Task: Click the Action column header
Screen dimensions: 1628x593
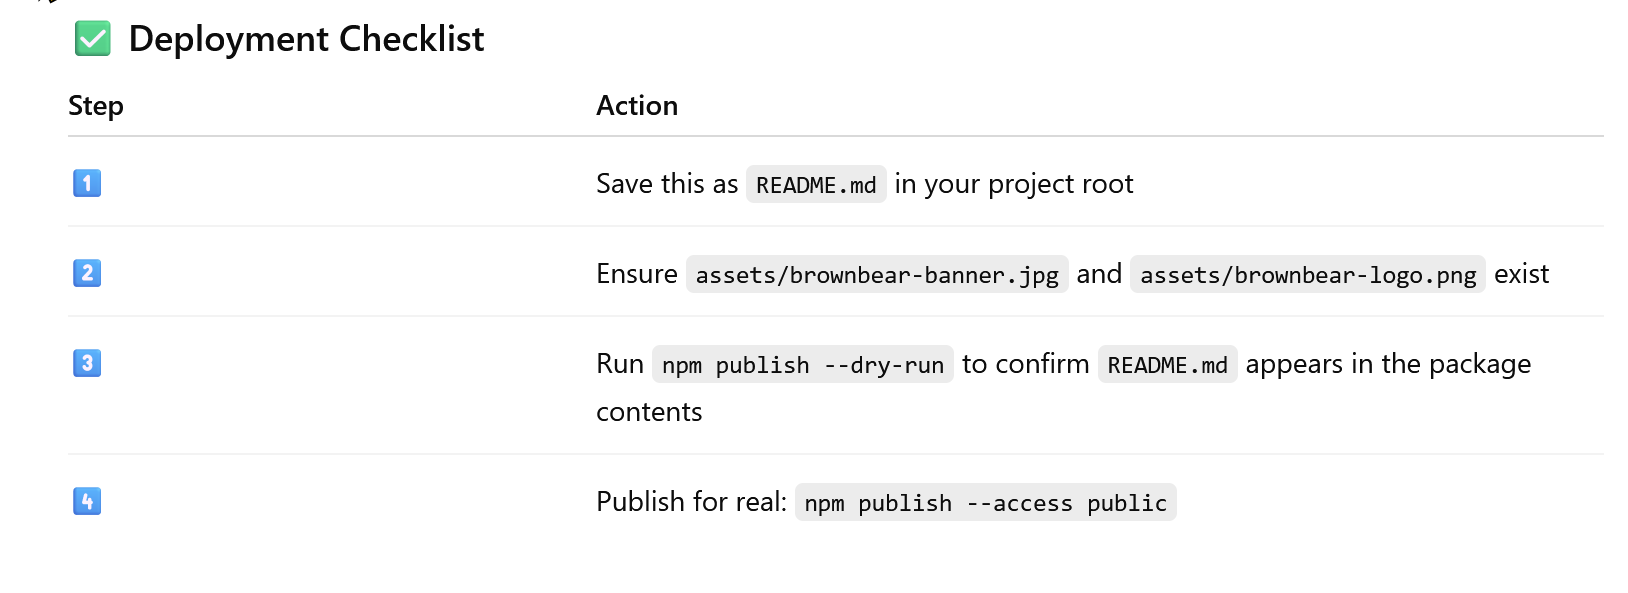Action: tap(637, 105)
